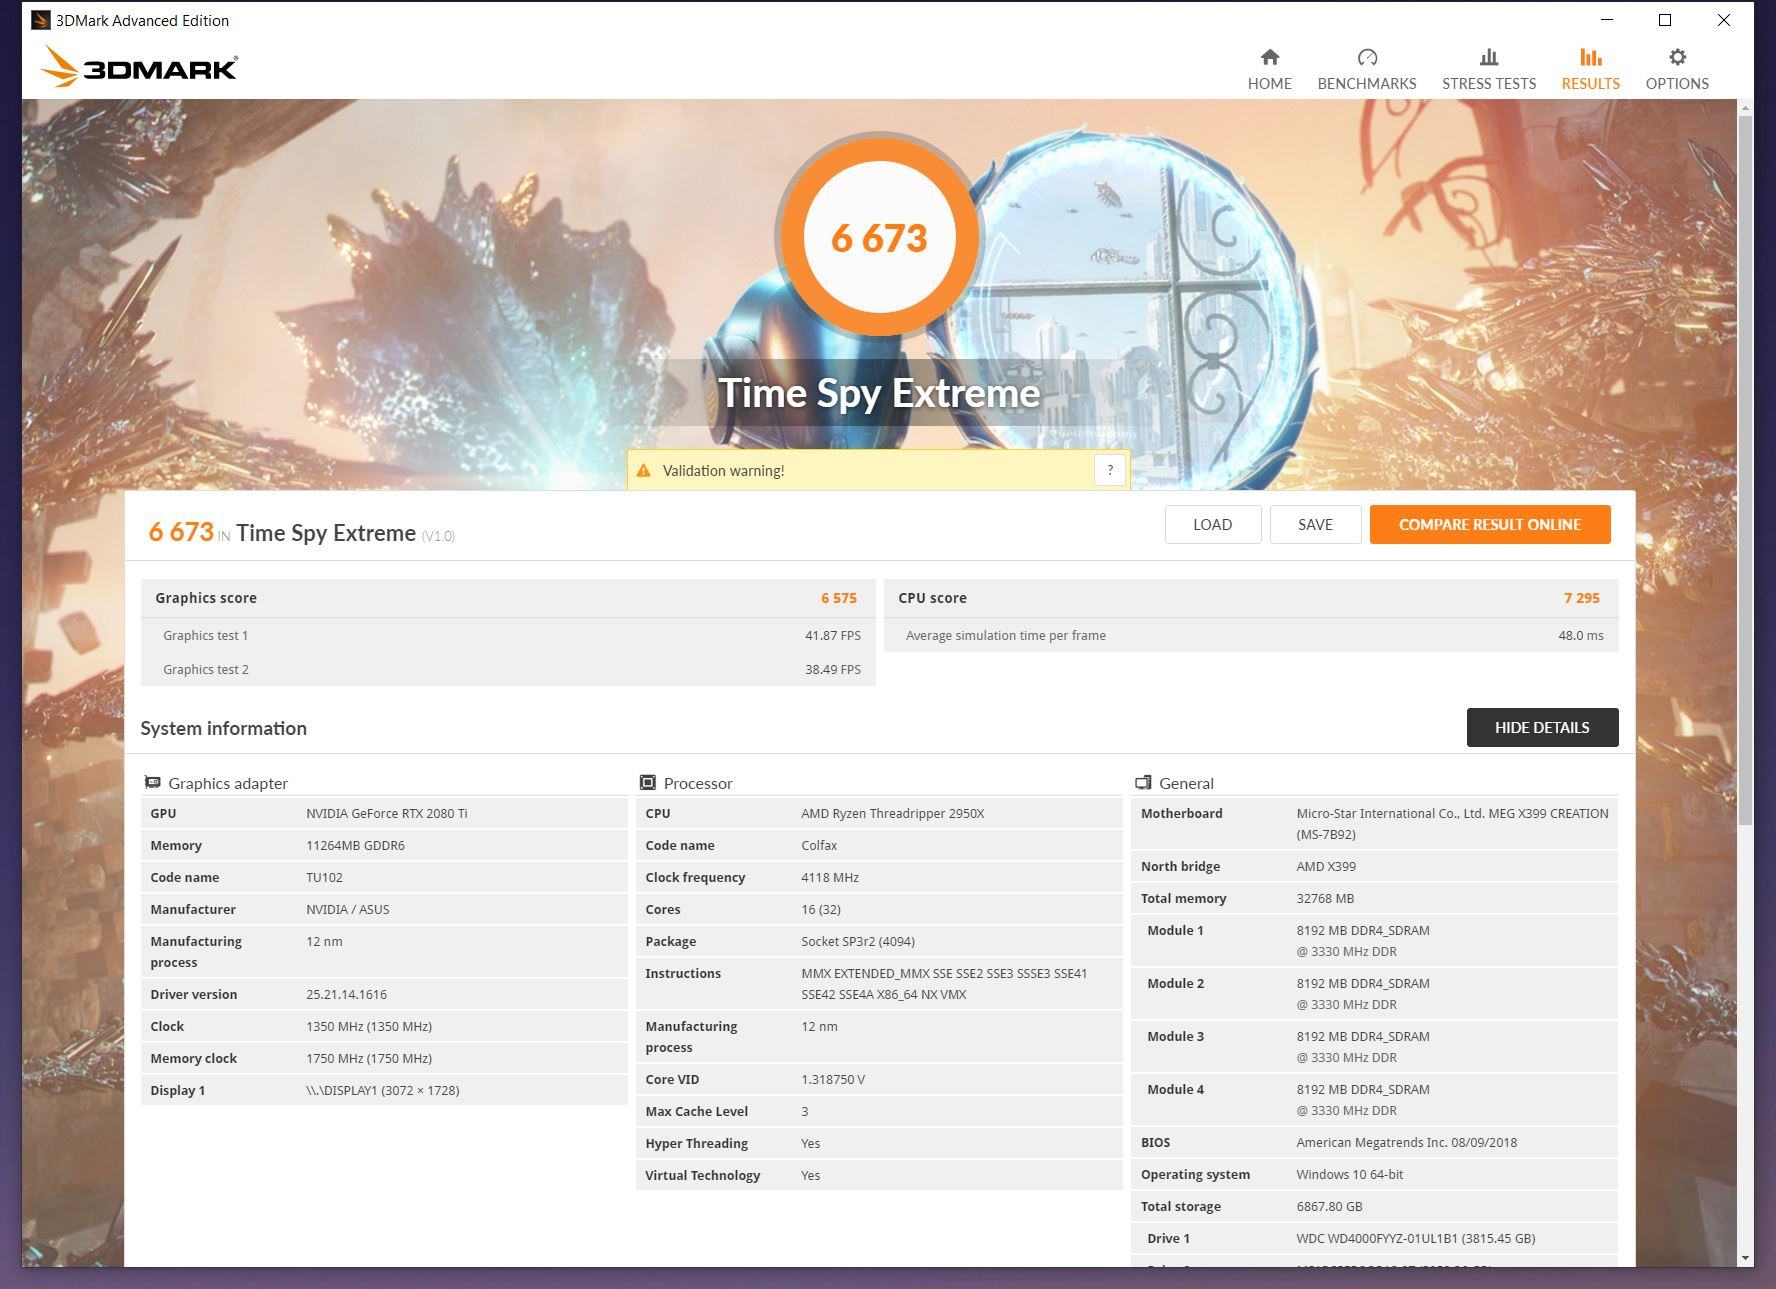The image size is (1776, 1289).
Task: Click the MEG X399 CREATION motherboard value
Action: 1452,823
